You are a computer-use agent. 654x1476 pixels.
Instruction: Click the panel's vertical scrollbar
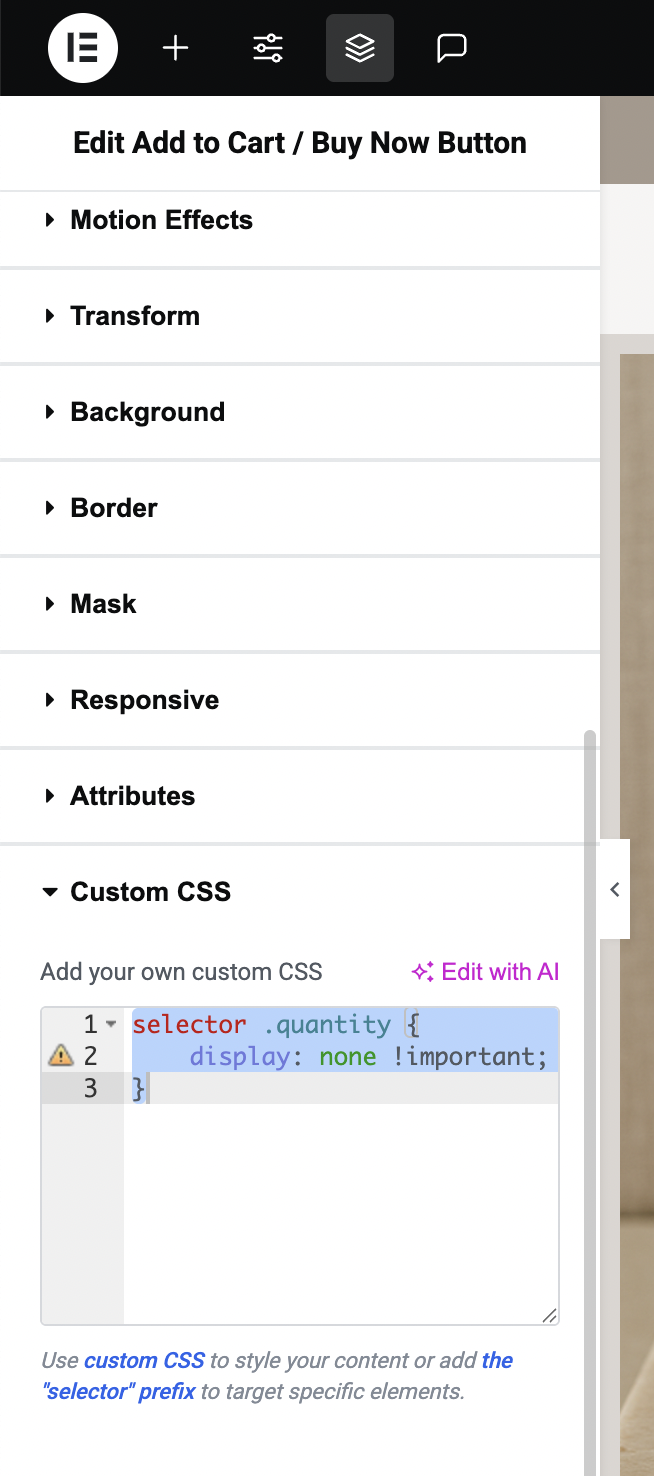(x=590, y=1100)
